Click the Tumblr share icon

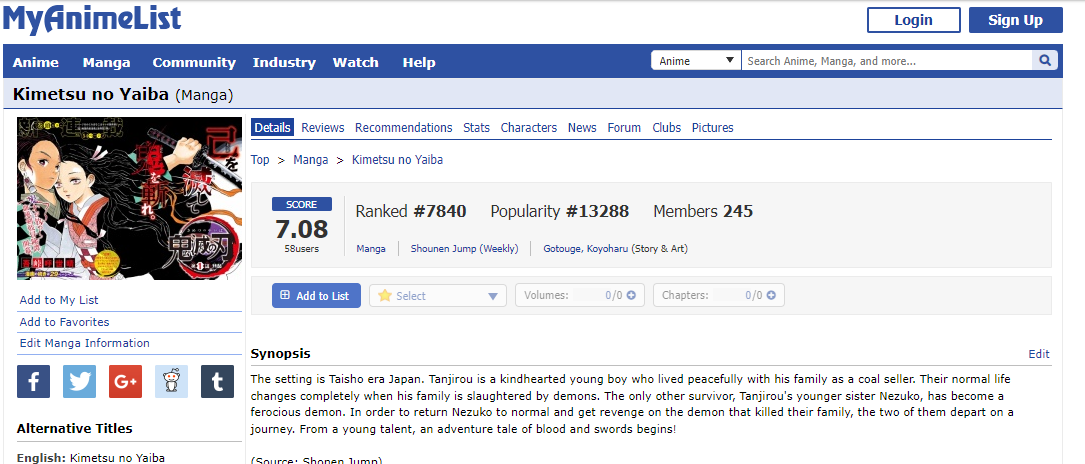(217, 381)
